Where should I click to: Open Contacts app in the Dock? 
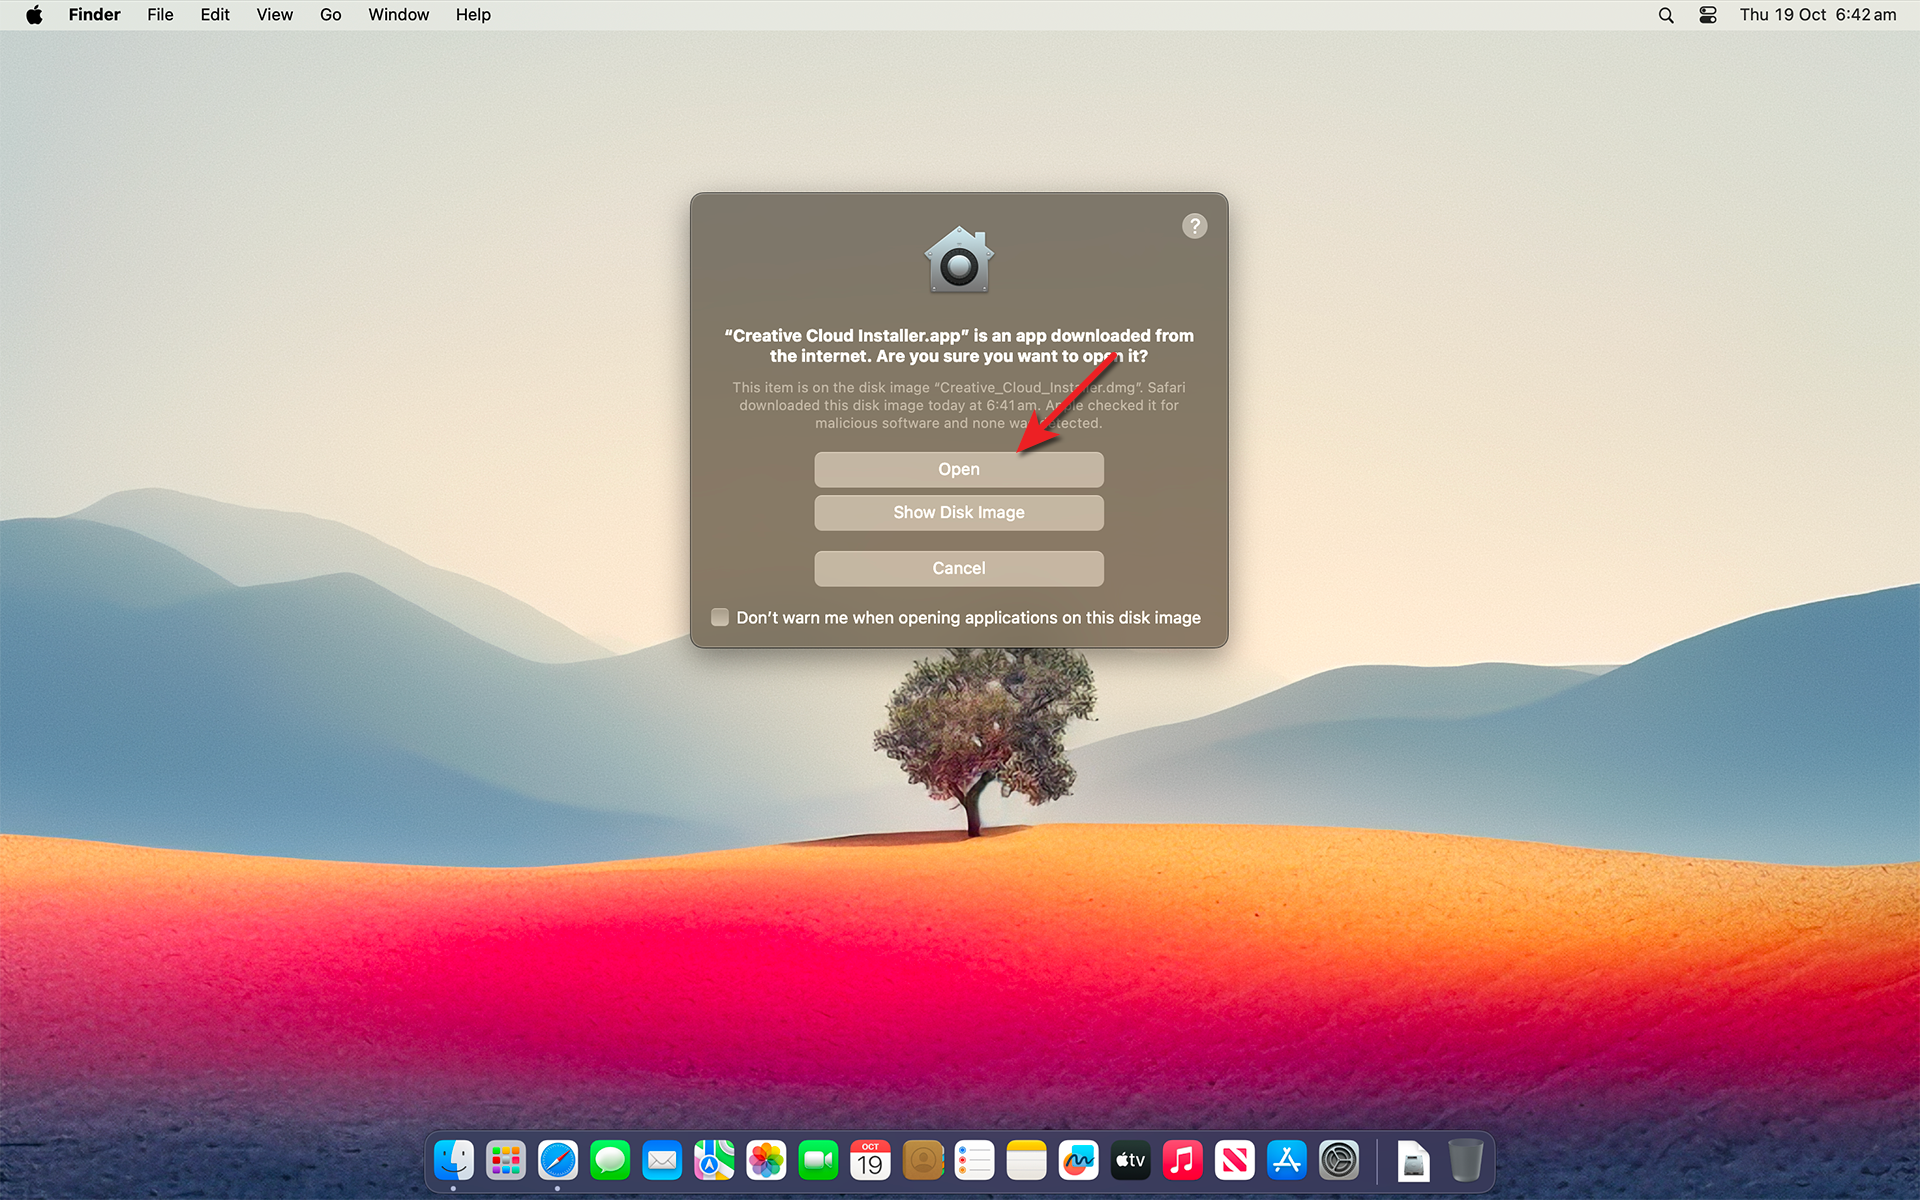[x=923, y=1160]
